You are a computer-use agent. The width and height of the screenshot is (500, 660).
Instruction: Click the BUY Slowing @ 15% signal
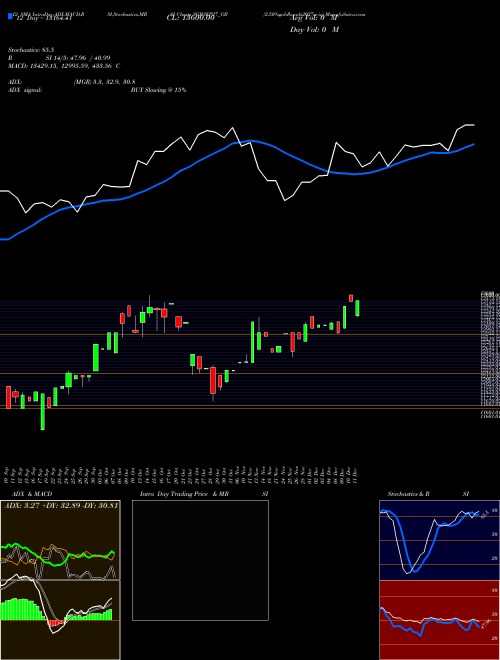coord(158,90)
